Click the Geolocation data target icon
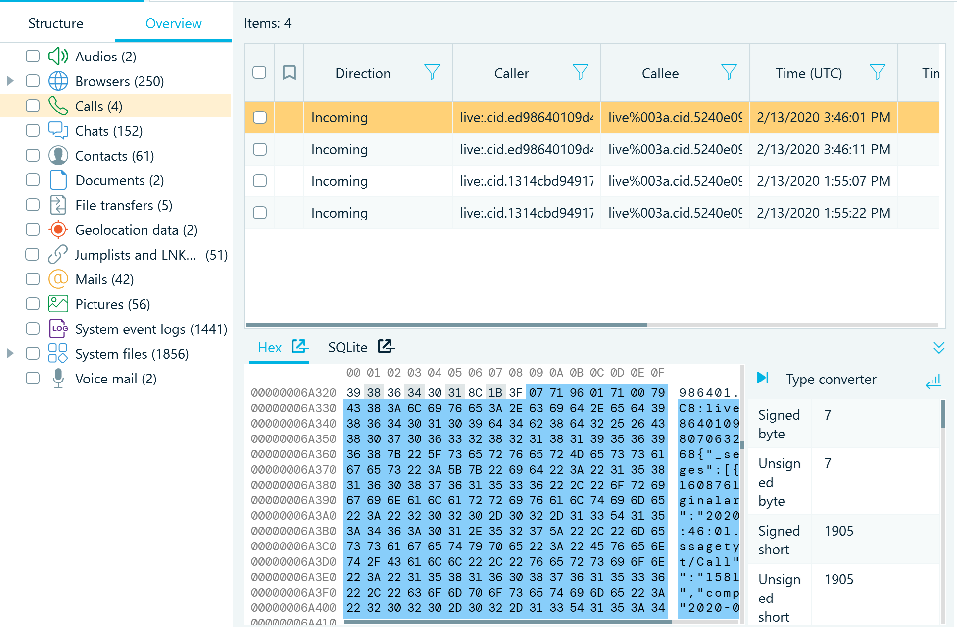The height and width of the screenshot is (627, 957). tap(58, 230)
